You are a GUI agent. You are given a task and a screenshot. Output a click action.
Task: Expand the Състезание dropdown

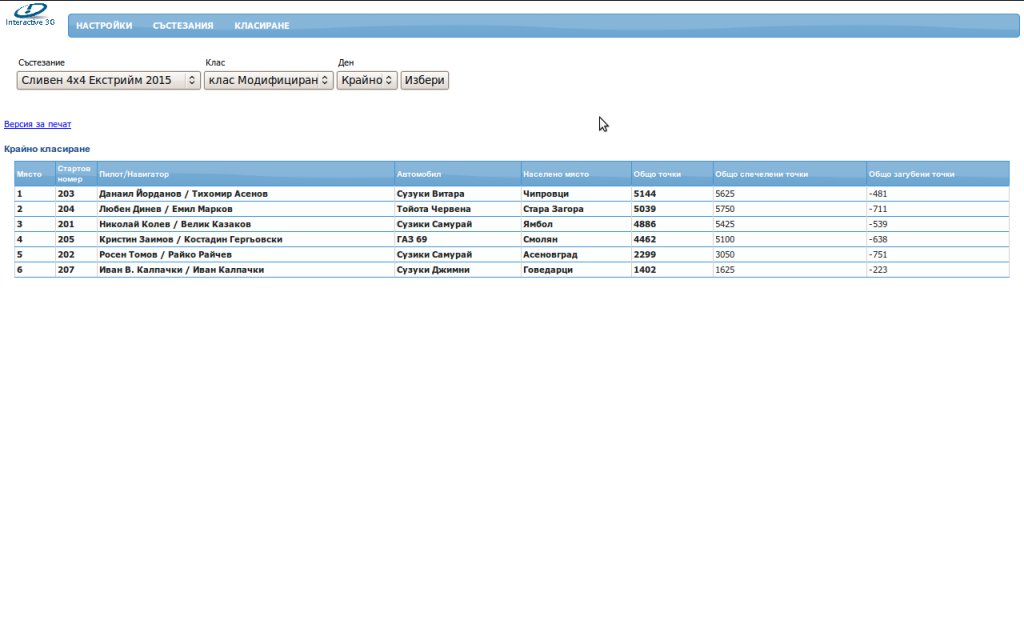(108, 80)
